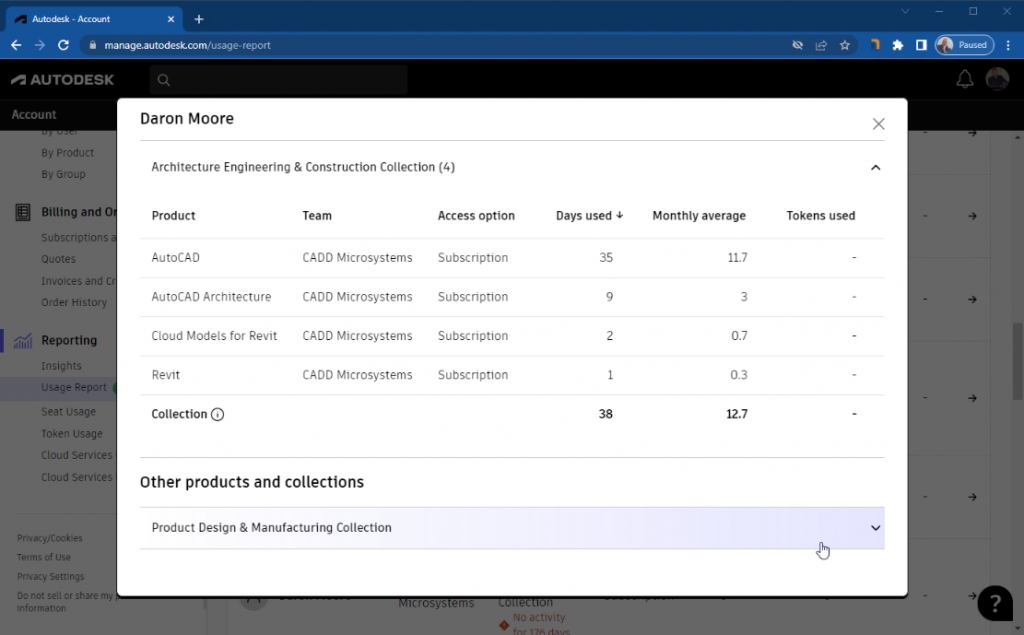Open the help question mark button
1024x635 pixels.
click(995, 602)
